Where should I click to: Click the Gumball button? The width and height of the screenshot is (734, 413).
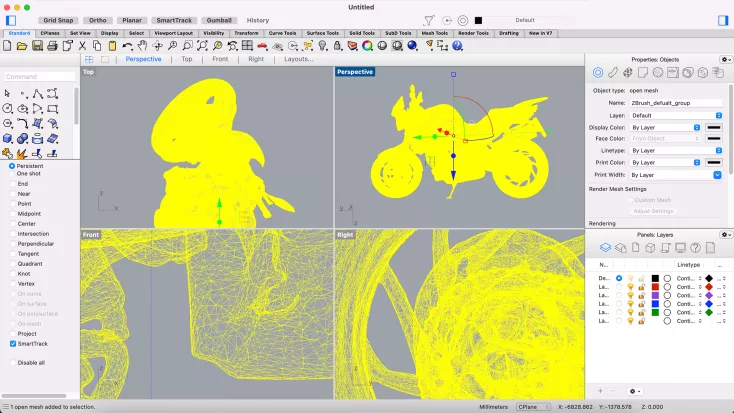point(220,20)
